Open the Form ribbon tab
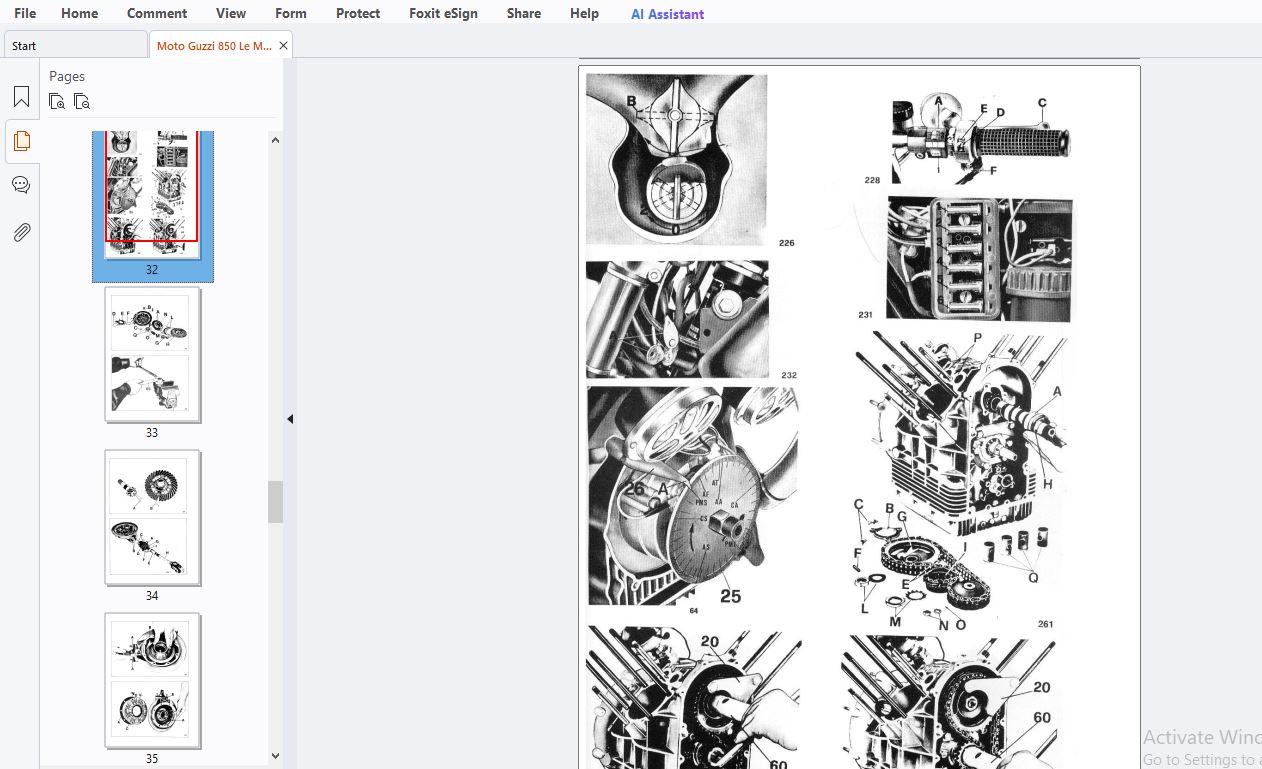Viewport: 1262px width, 769px height. tap(291, 13)
